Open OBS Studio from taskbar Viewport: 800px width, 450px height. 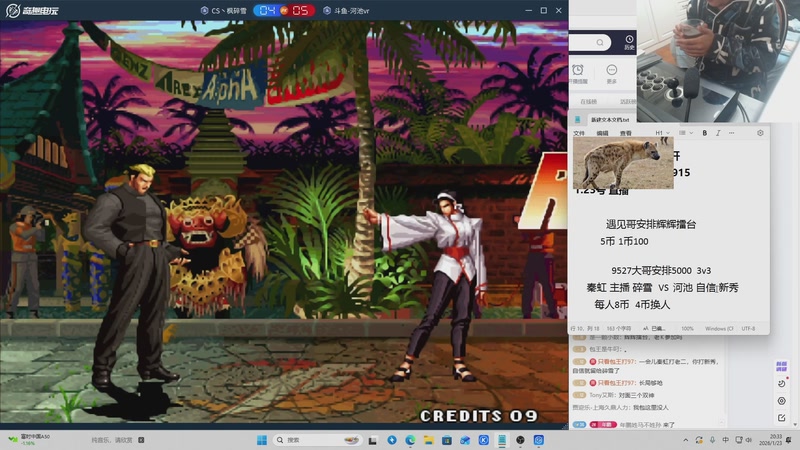coord(520,440)
